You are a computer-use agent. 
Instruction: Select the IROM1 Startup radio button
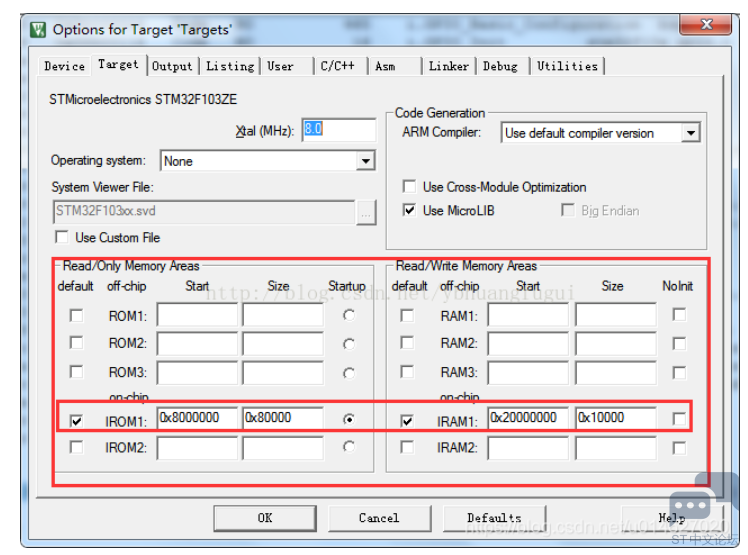click(349, 419)
